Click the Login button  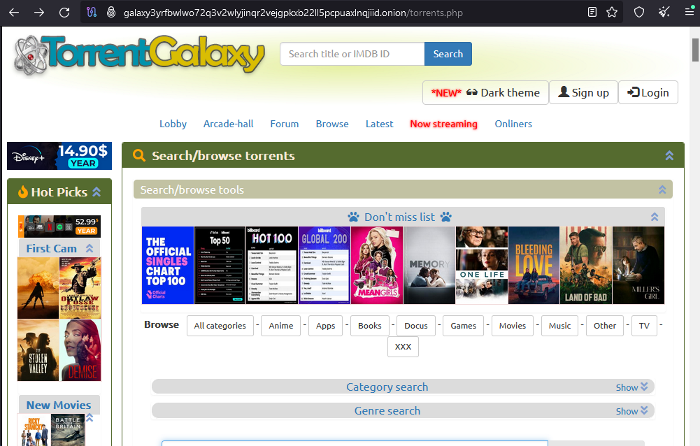coord(648,92)
